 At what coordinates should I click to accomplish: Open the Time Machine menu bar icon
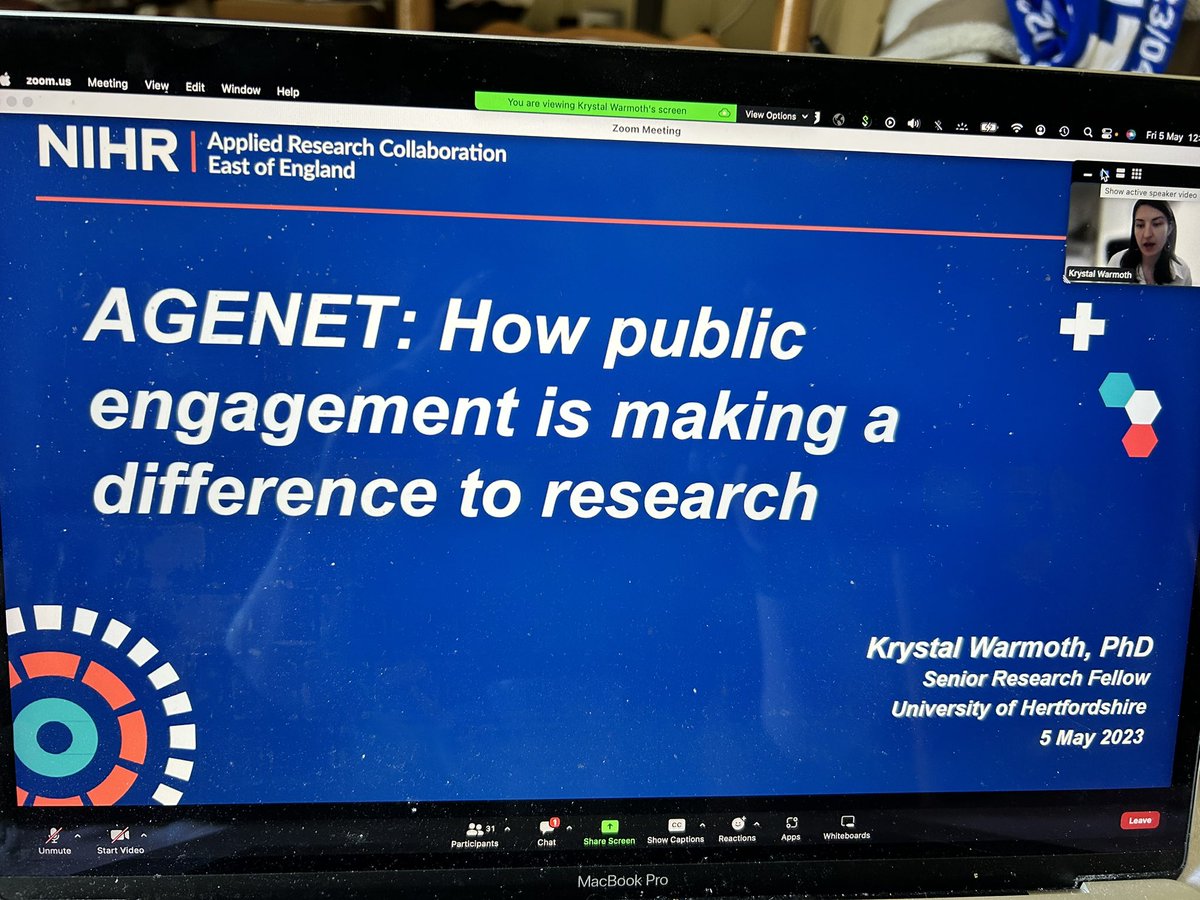point(1064,131)
